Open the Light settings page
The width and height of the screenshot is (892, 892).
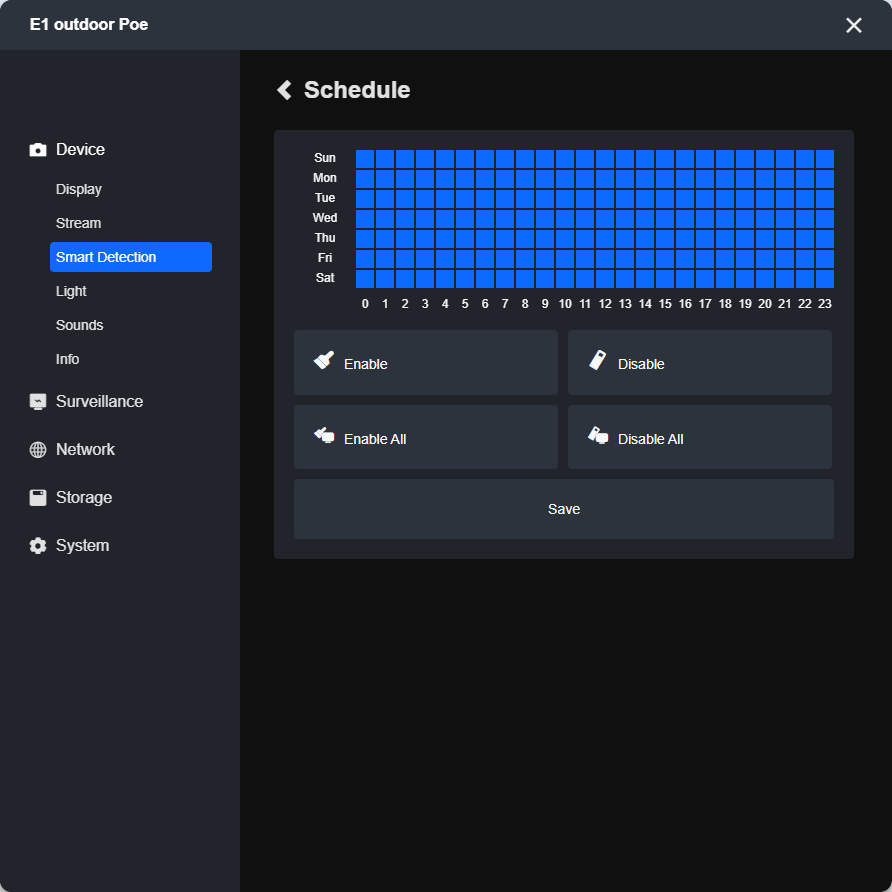tap(71, 291)
